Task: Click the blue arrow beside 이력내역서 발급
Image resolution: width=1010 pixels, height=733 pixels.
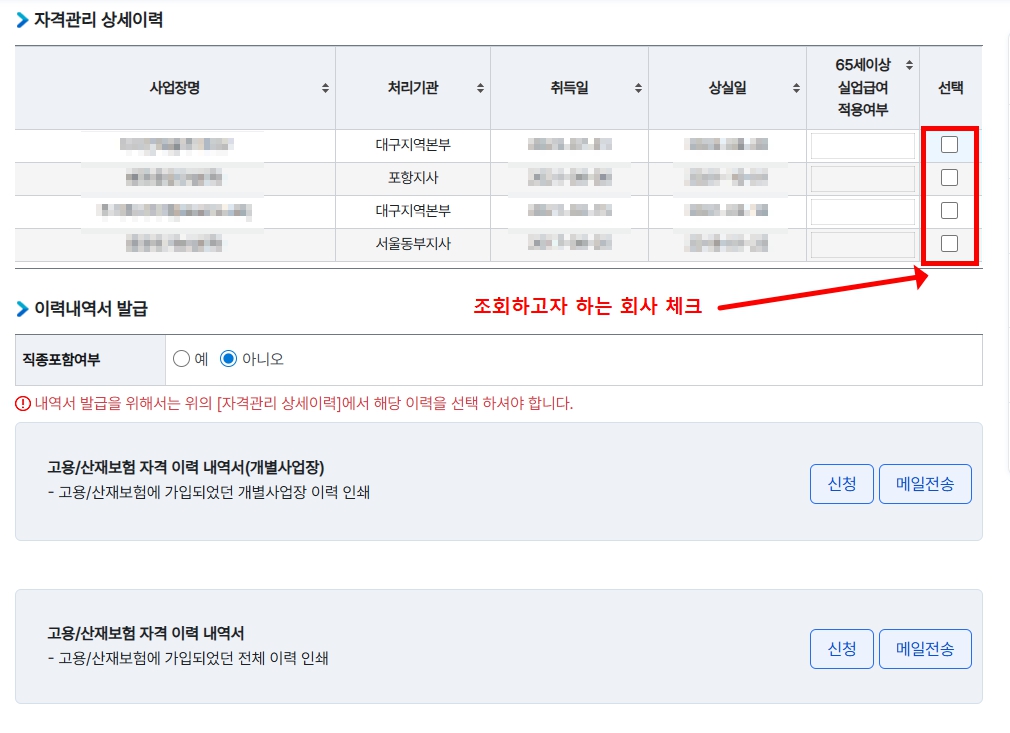Action: tap(24, 307)
